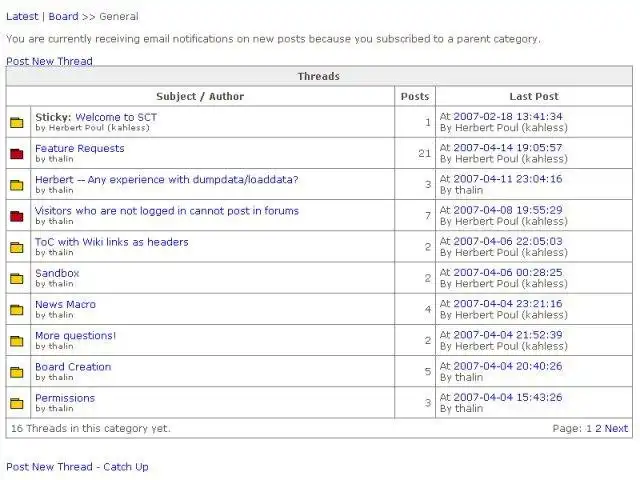The height and width of the screenshot is (480, 640).
Task: Click the email notifications subscription message
Action: [273, 39]
